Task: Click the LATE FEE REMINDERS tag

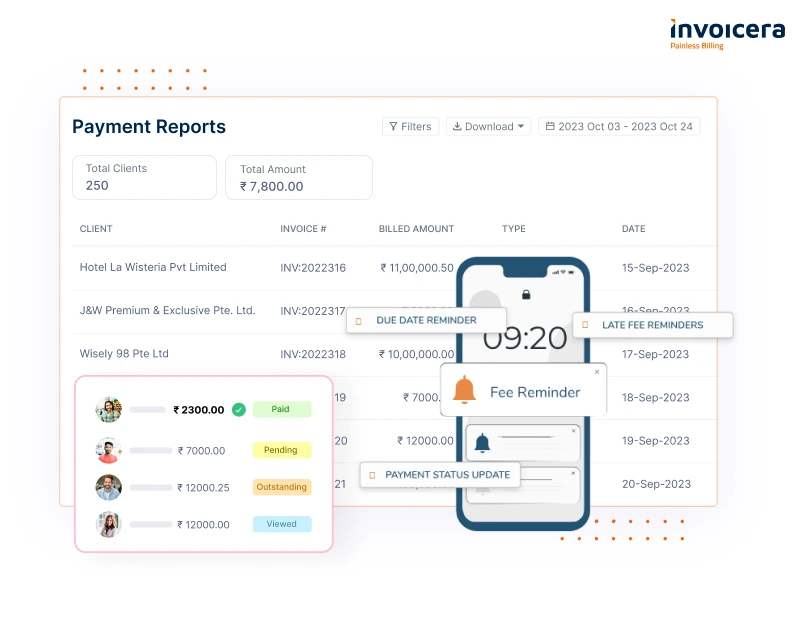Action: pos(653,325)
